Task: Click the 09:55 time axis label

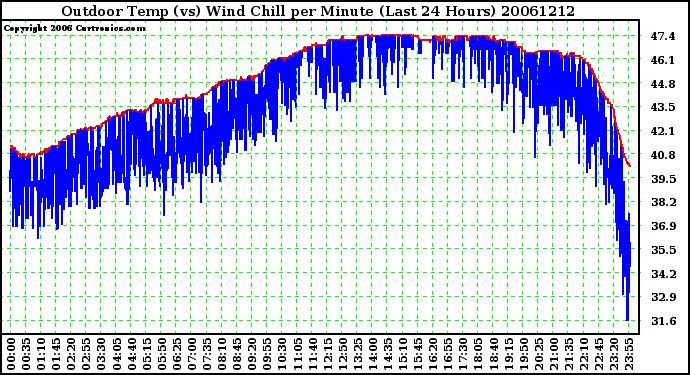Action: pyautogui.click(x=267, y=354)
